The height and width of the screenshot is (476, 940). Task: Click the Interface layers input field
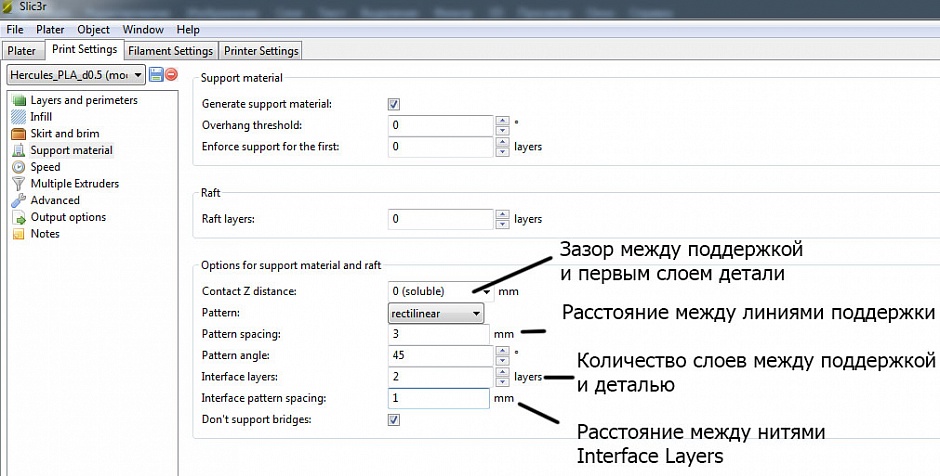(441, 377)
